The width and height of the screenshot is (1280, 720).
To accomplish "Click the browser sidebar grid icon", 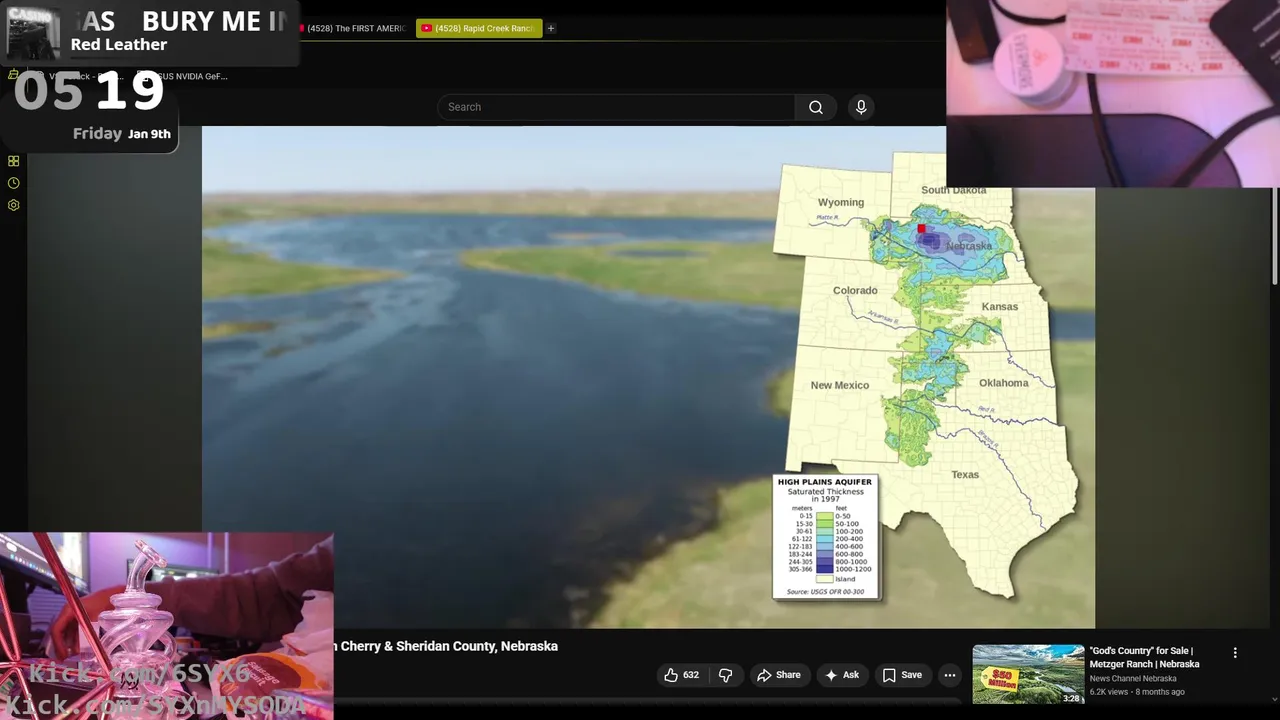I will coord(13,161).
